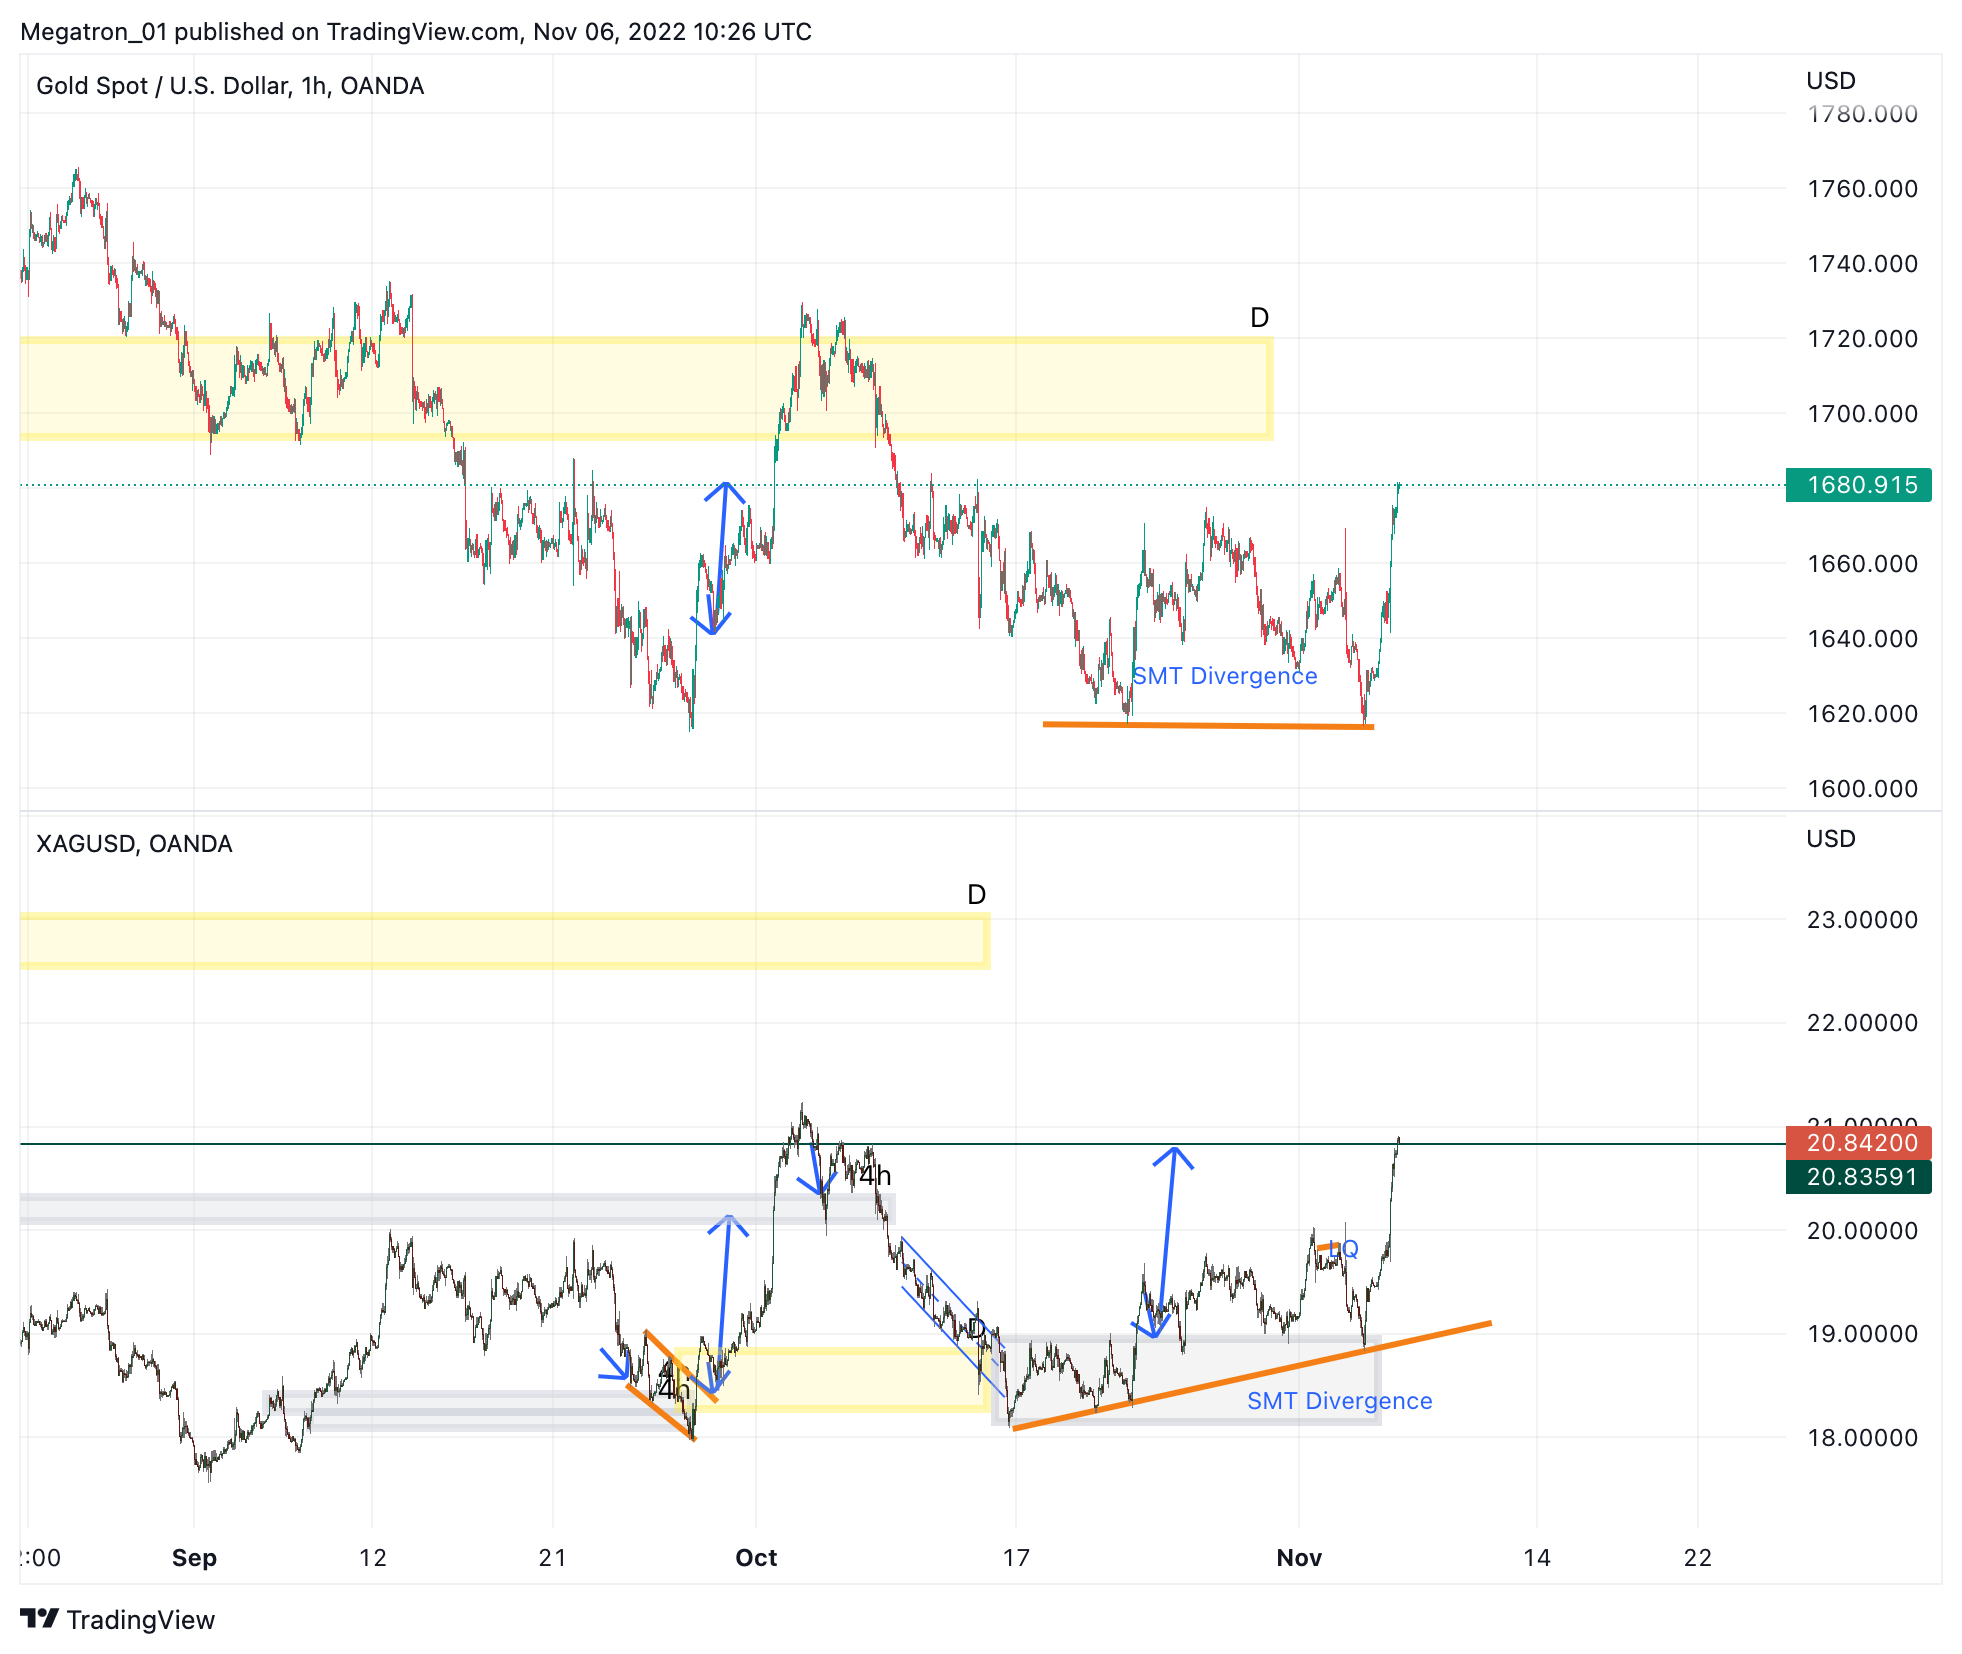Click the 19.00000 silver axis label
This screenshot has width=1962, height=1654.
coord(1862,1334)
